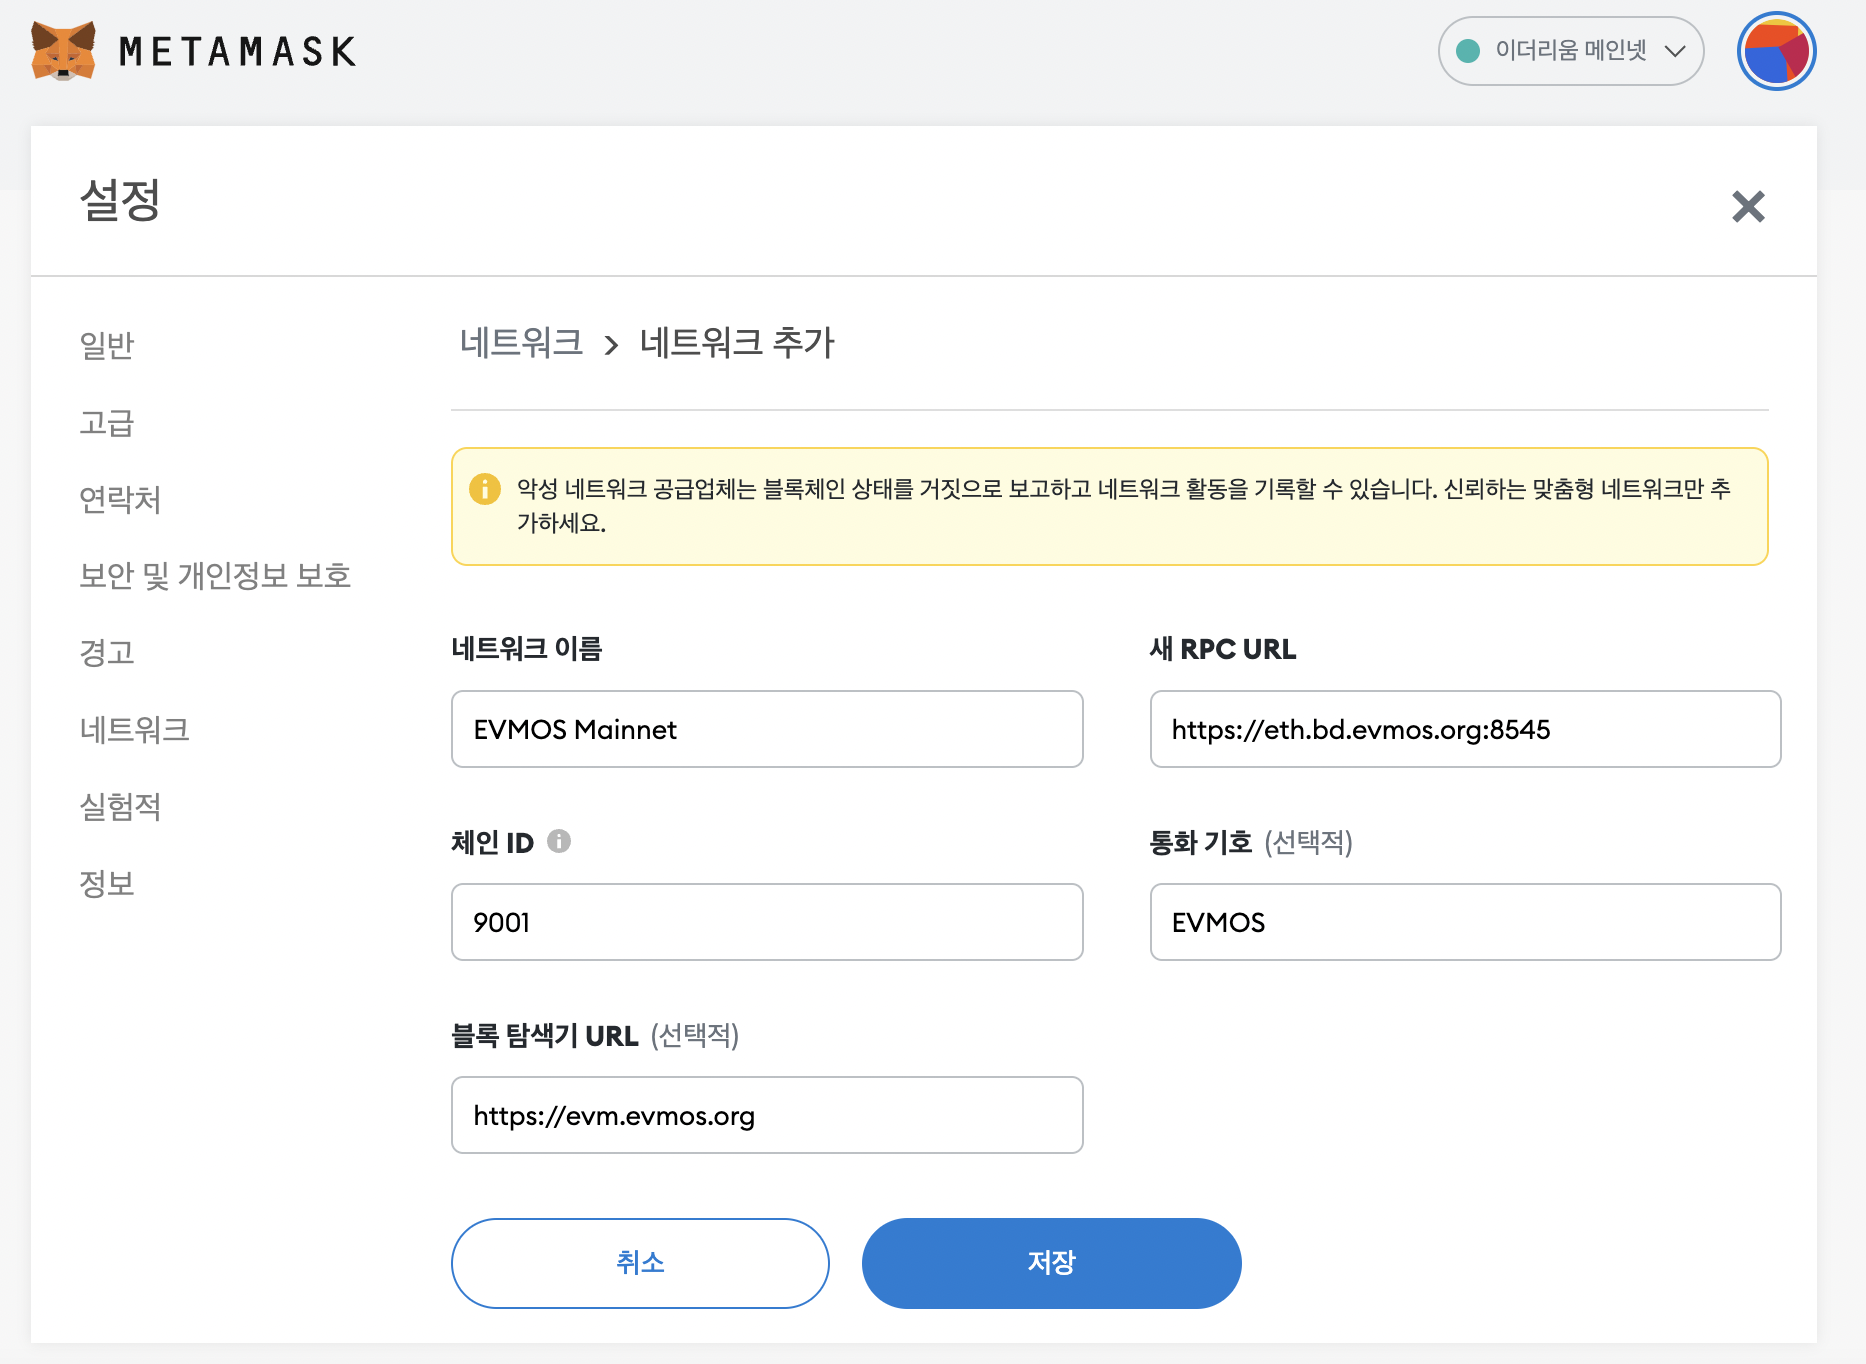Click the 취소 button
This screenshot has height=1364, width=1866.
[640, 1263]
